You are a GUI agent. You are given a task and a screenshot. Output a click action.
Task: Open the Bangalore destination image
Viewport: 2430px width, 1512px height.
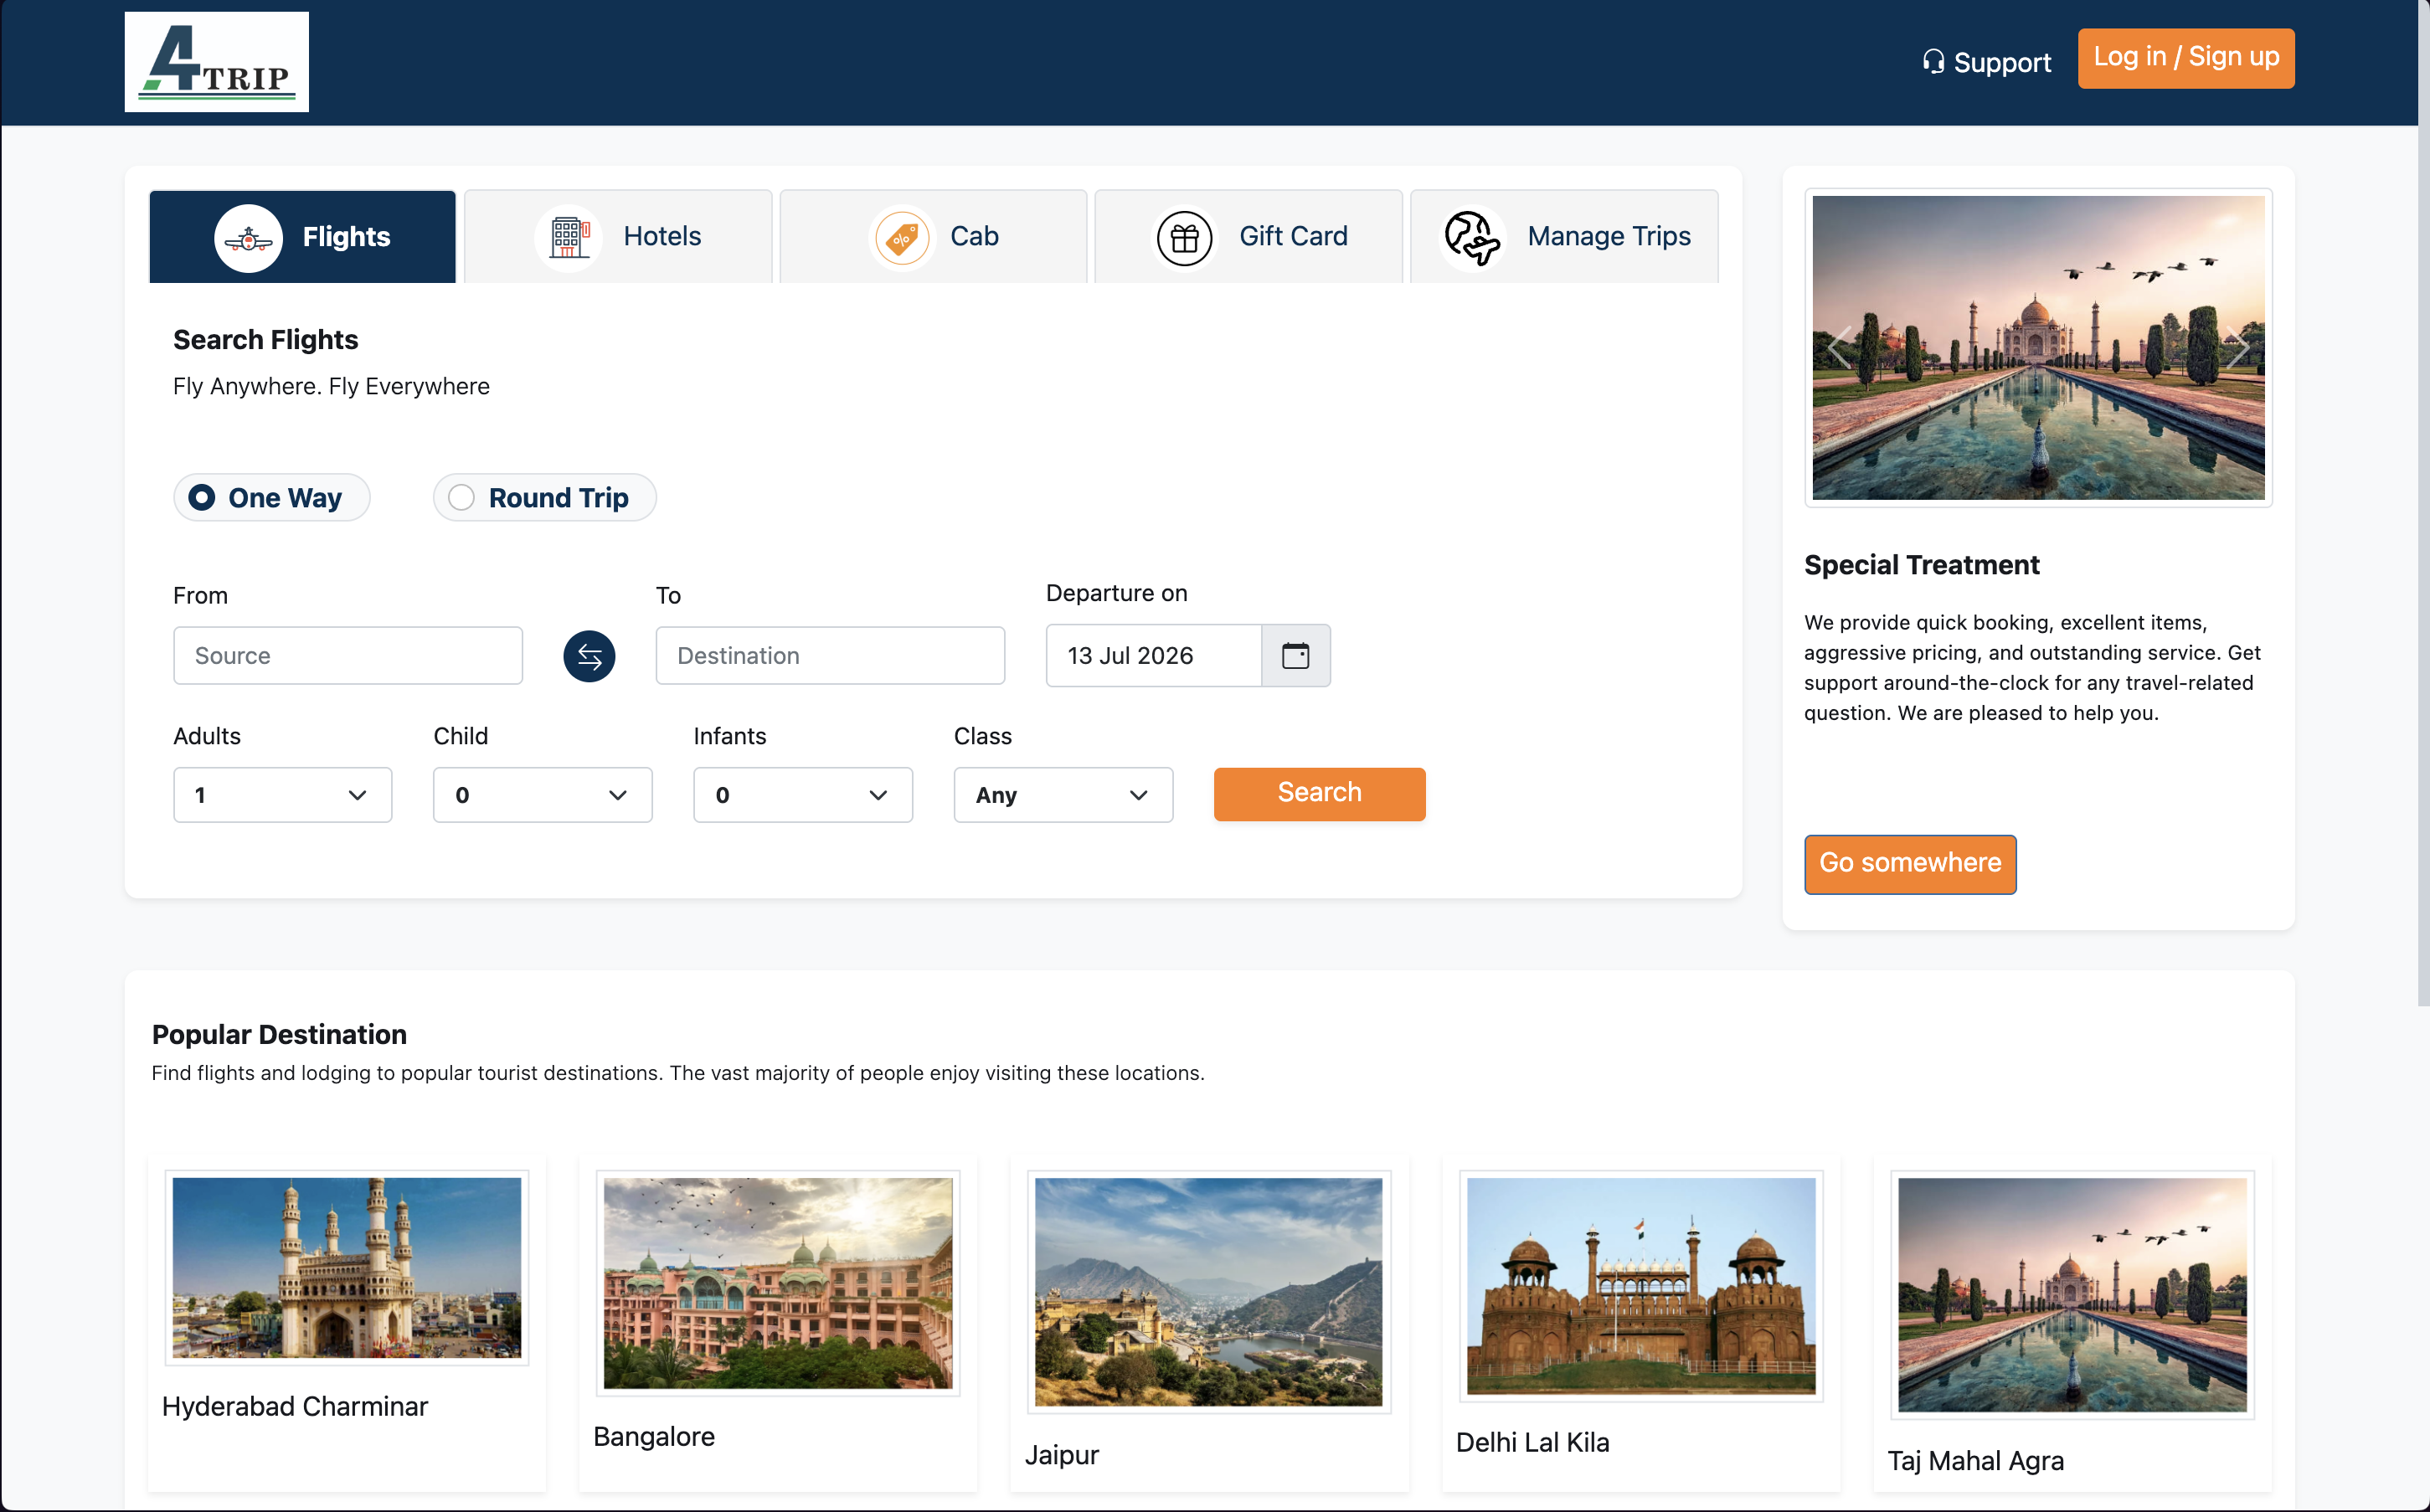point(777,1283)
